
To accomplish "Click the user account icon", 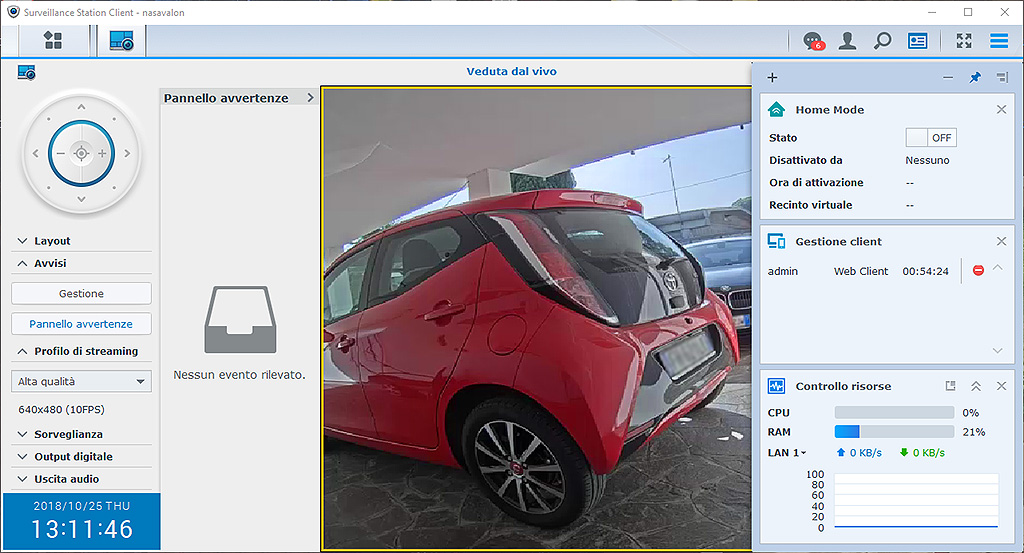I will point(848,41).
